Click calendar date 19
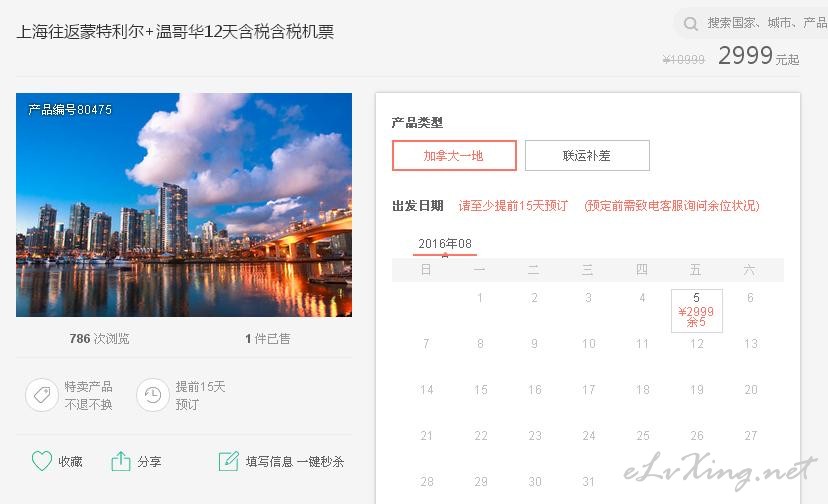Viewport: 828px width, 504px height. pos(697,390)
